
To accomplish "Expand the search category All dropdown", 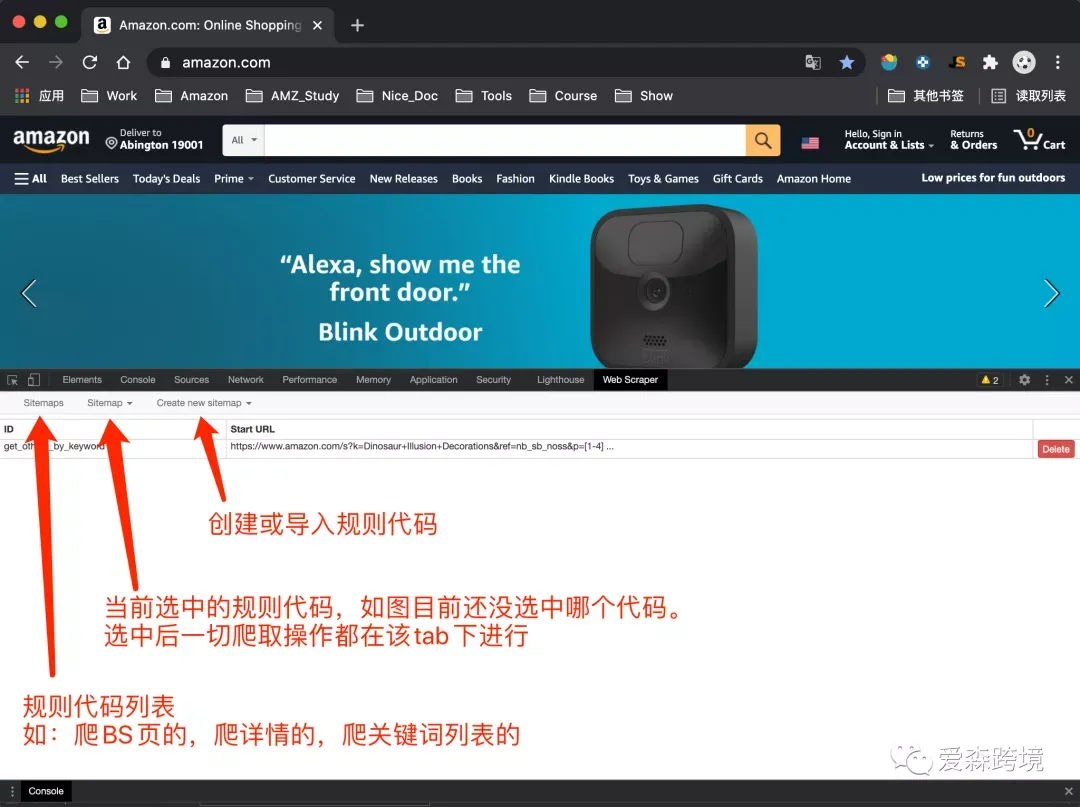I will [x=244, y=140].
